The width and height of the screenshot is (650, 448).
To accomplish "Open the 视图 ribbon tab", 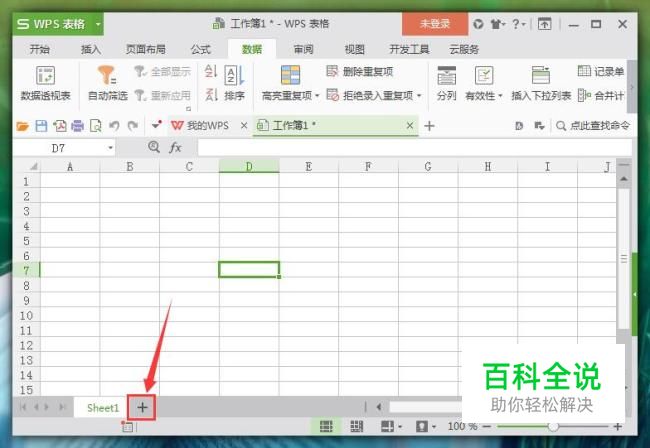I will pos(354,49).
